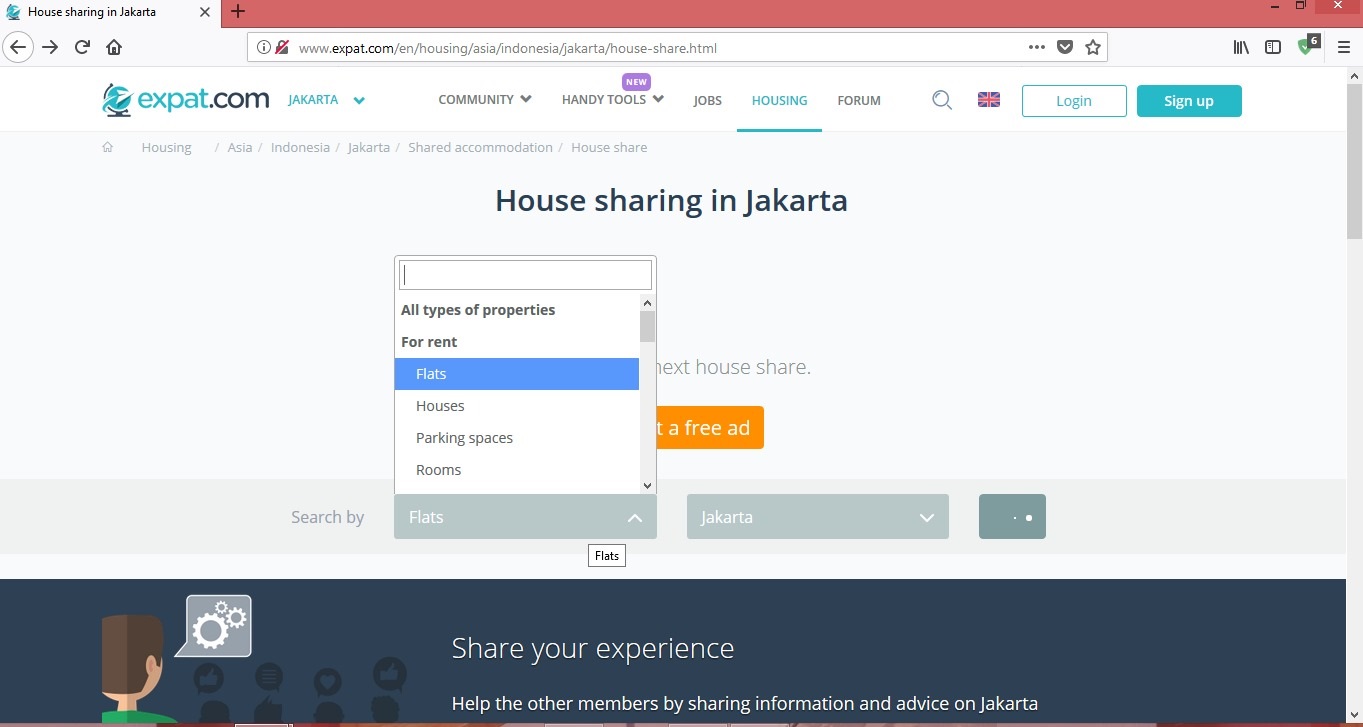Expand the Jakarta location dropdown
The height and width of the screenshot is (727, 1363).
(x=817, y=517)
